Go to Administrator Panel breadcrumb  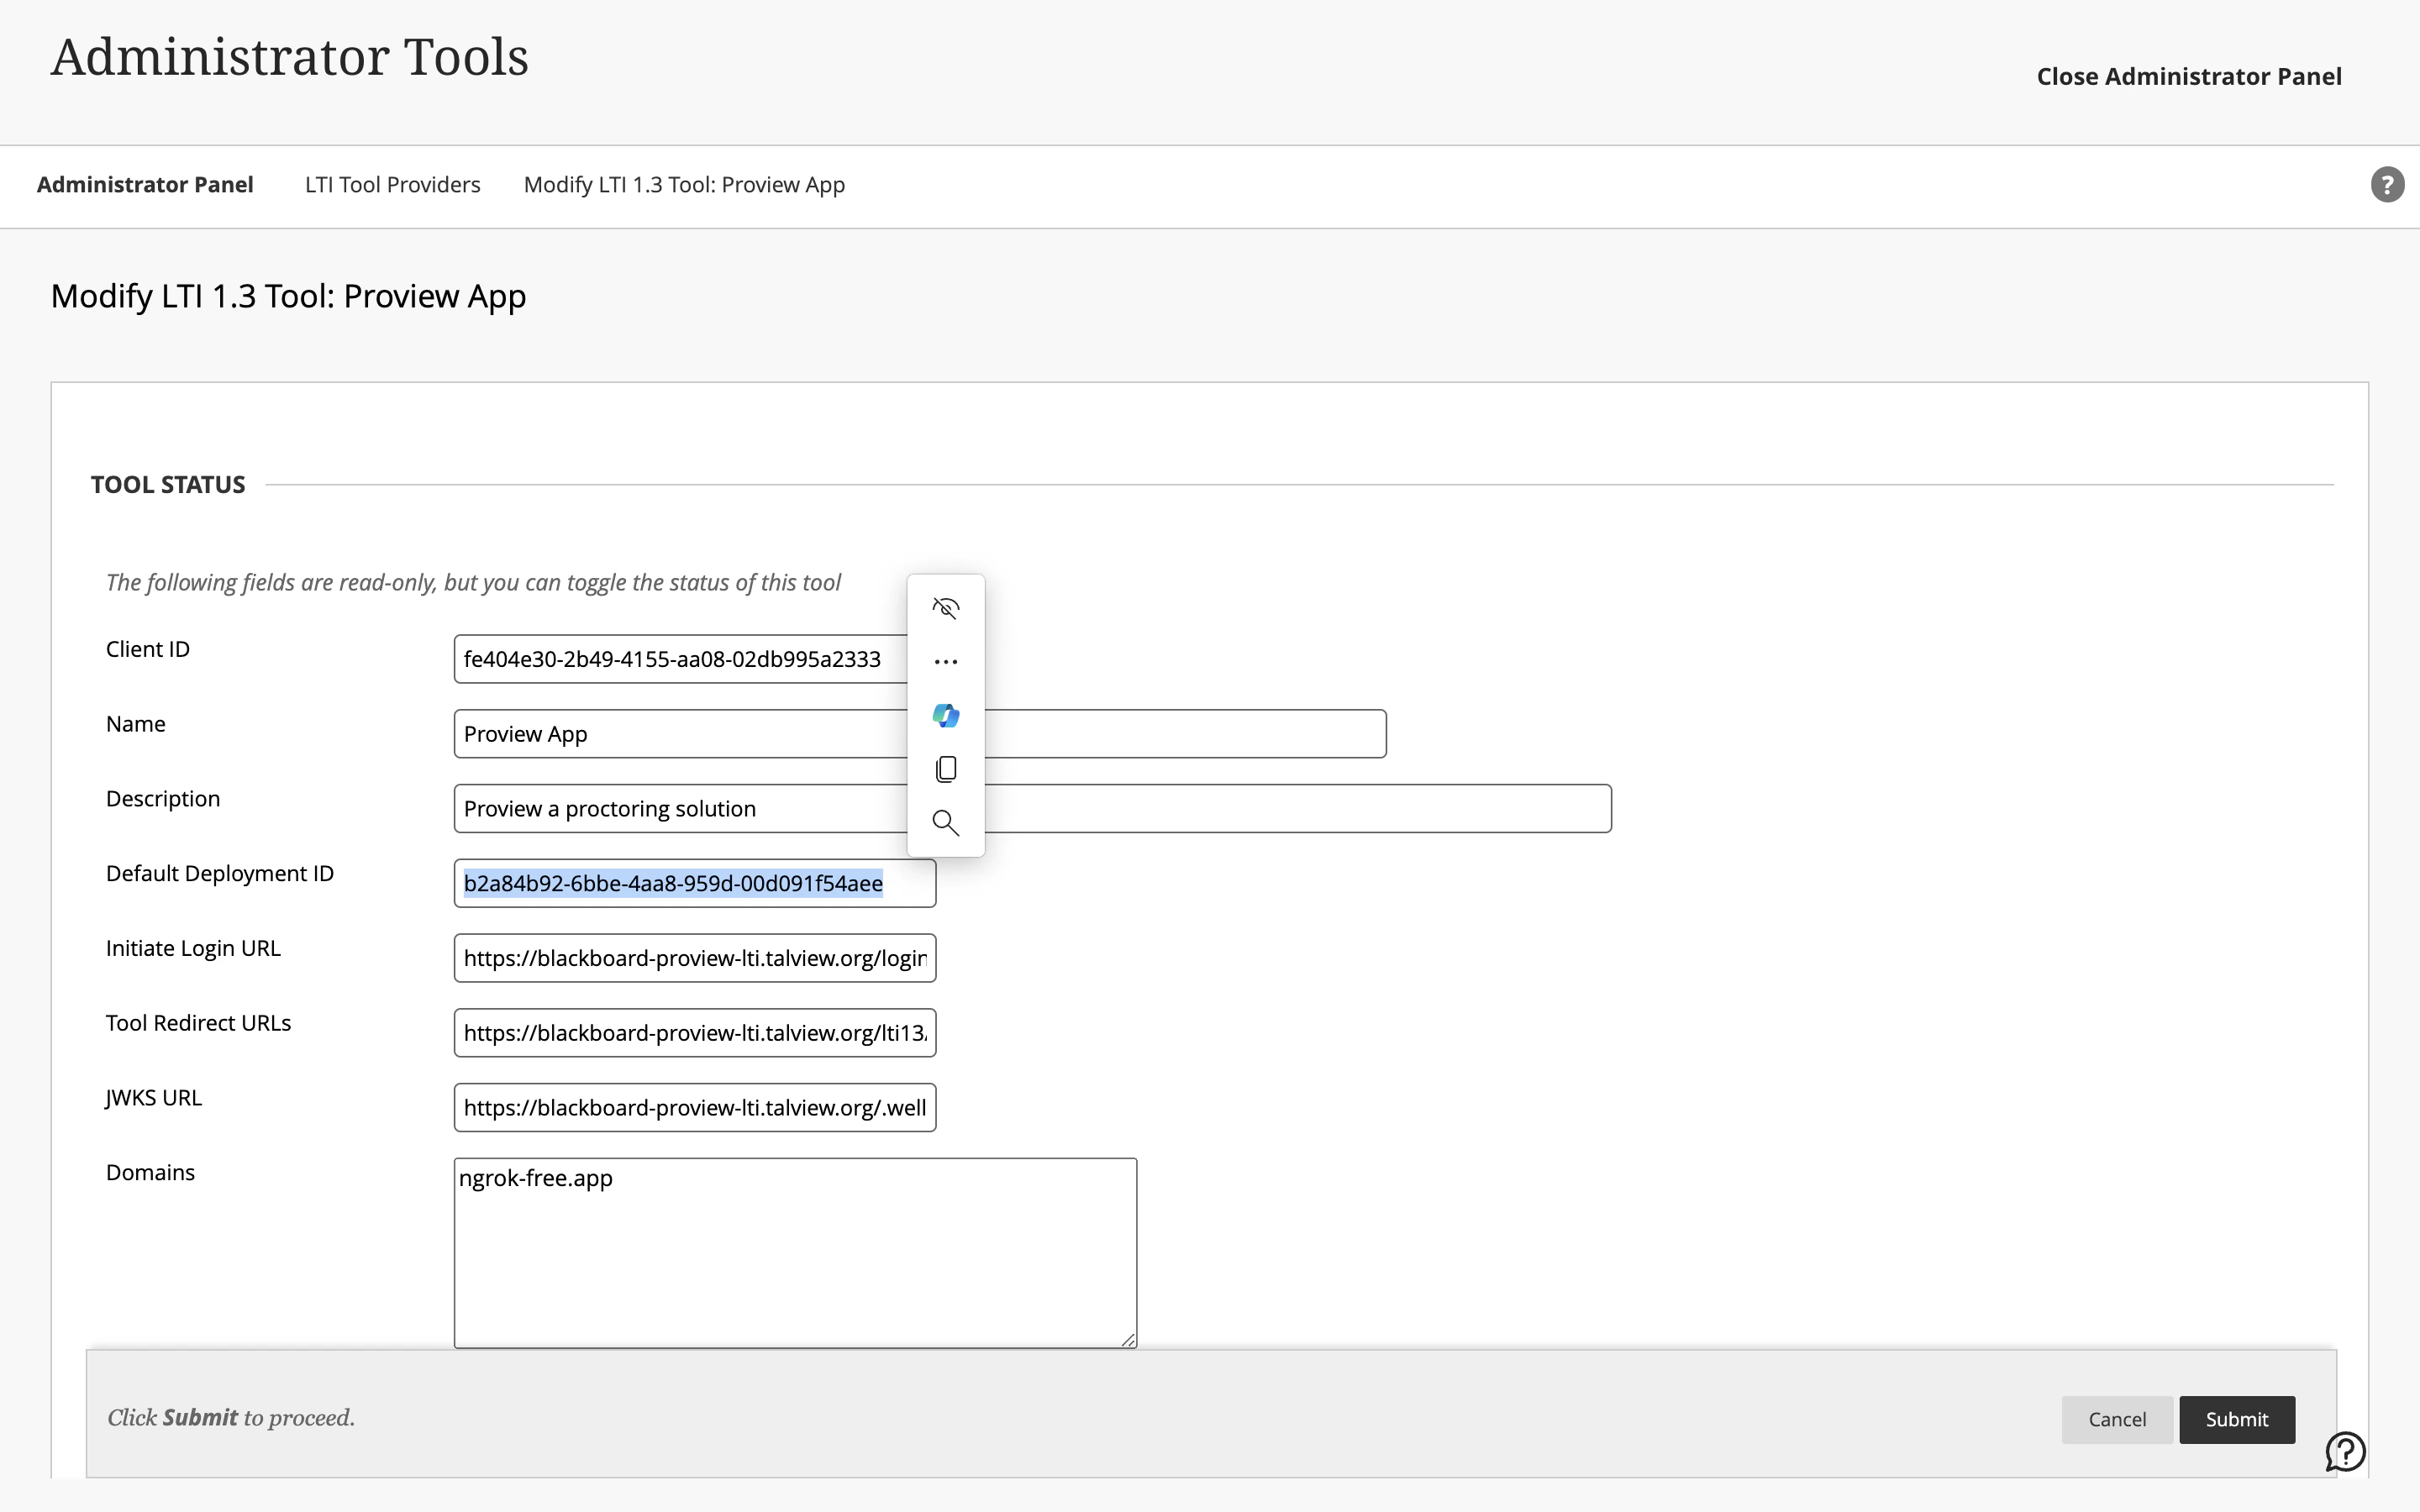(x=145, y=185)
